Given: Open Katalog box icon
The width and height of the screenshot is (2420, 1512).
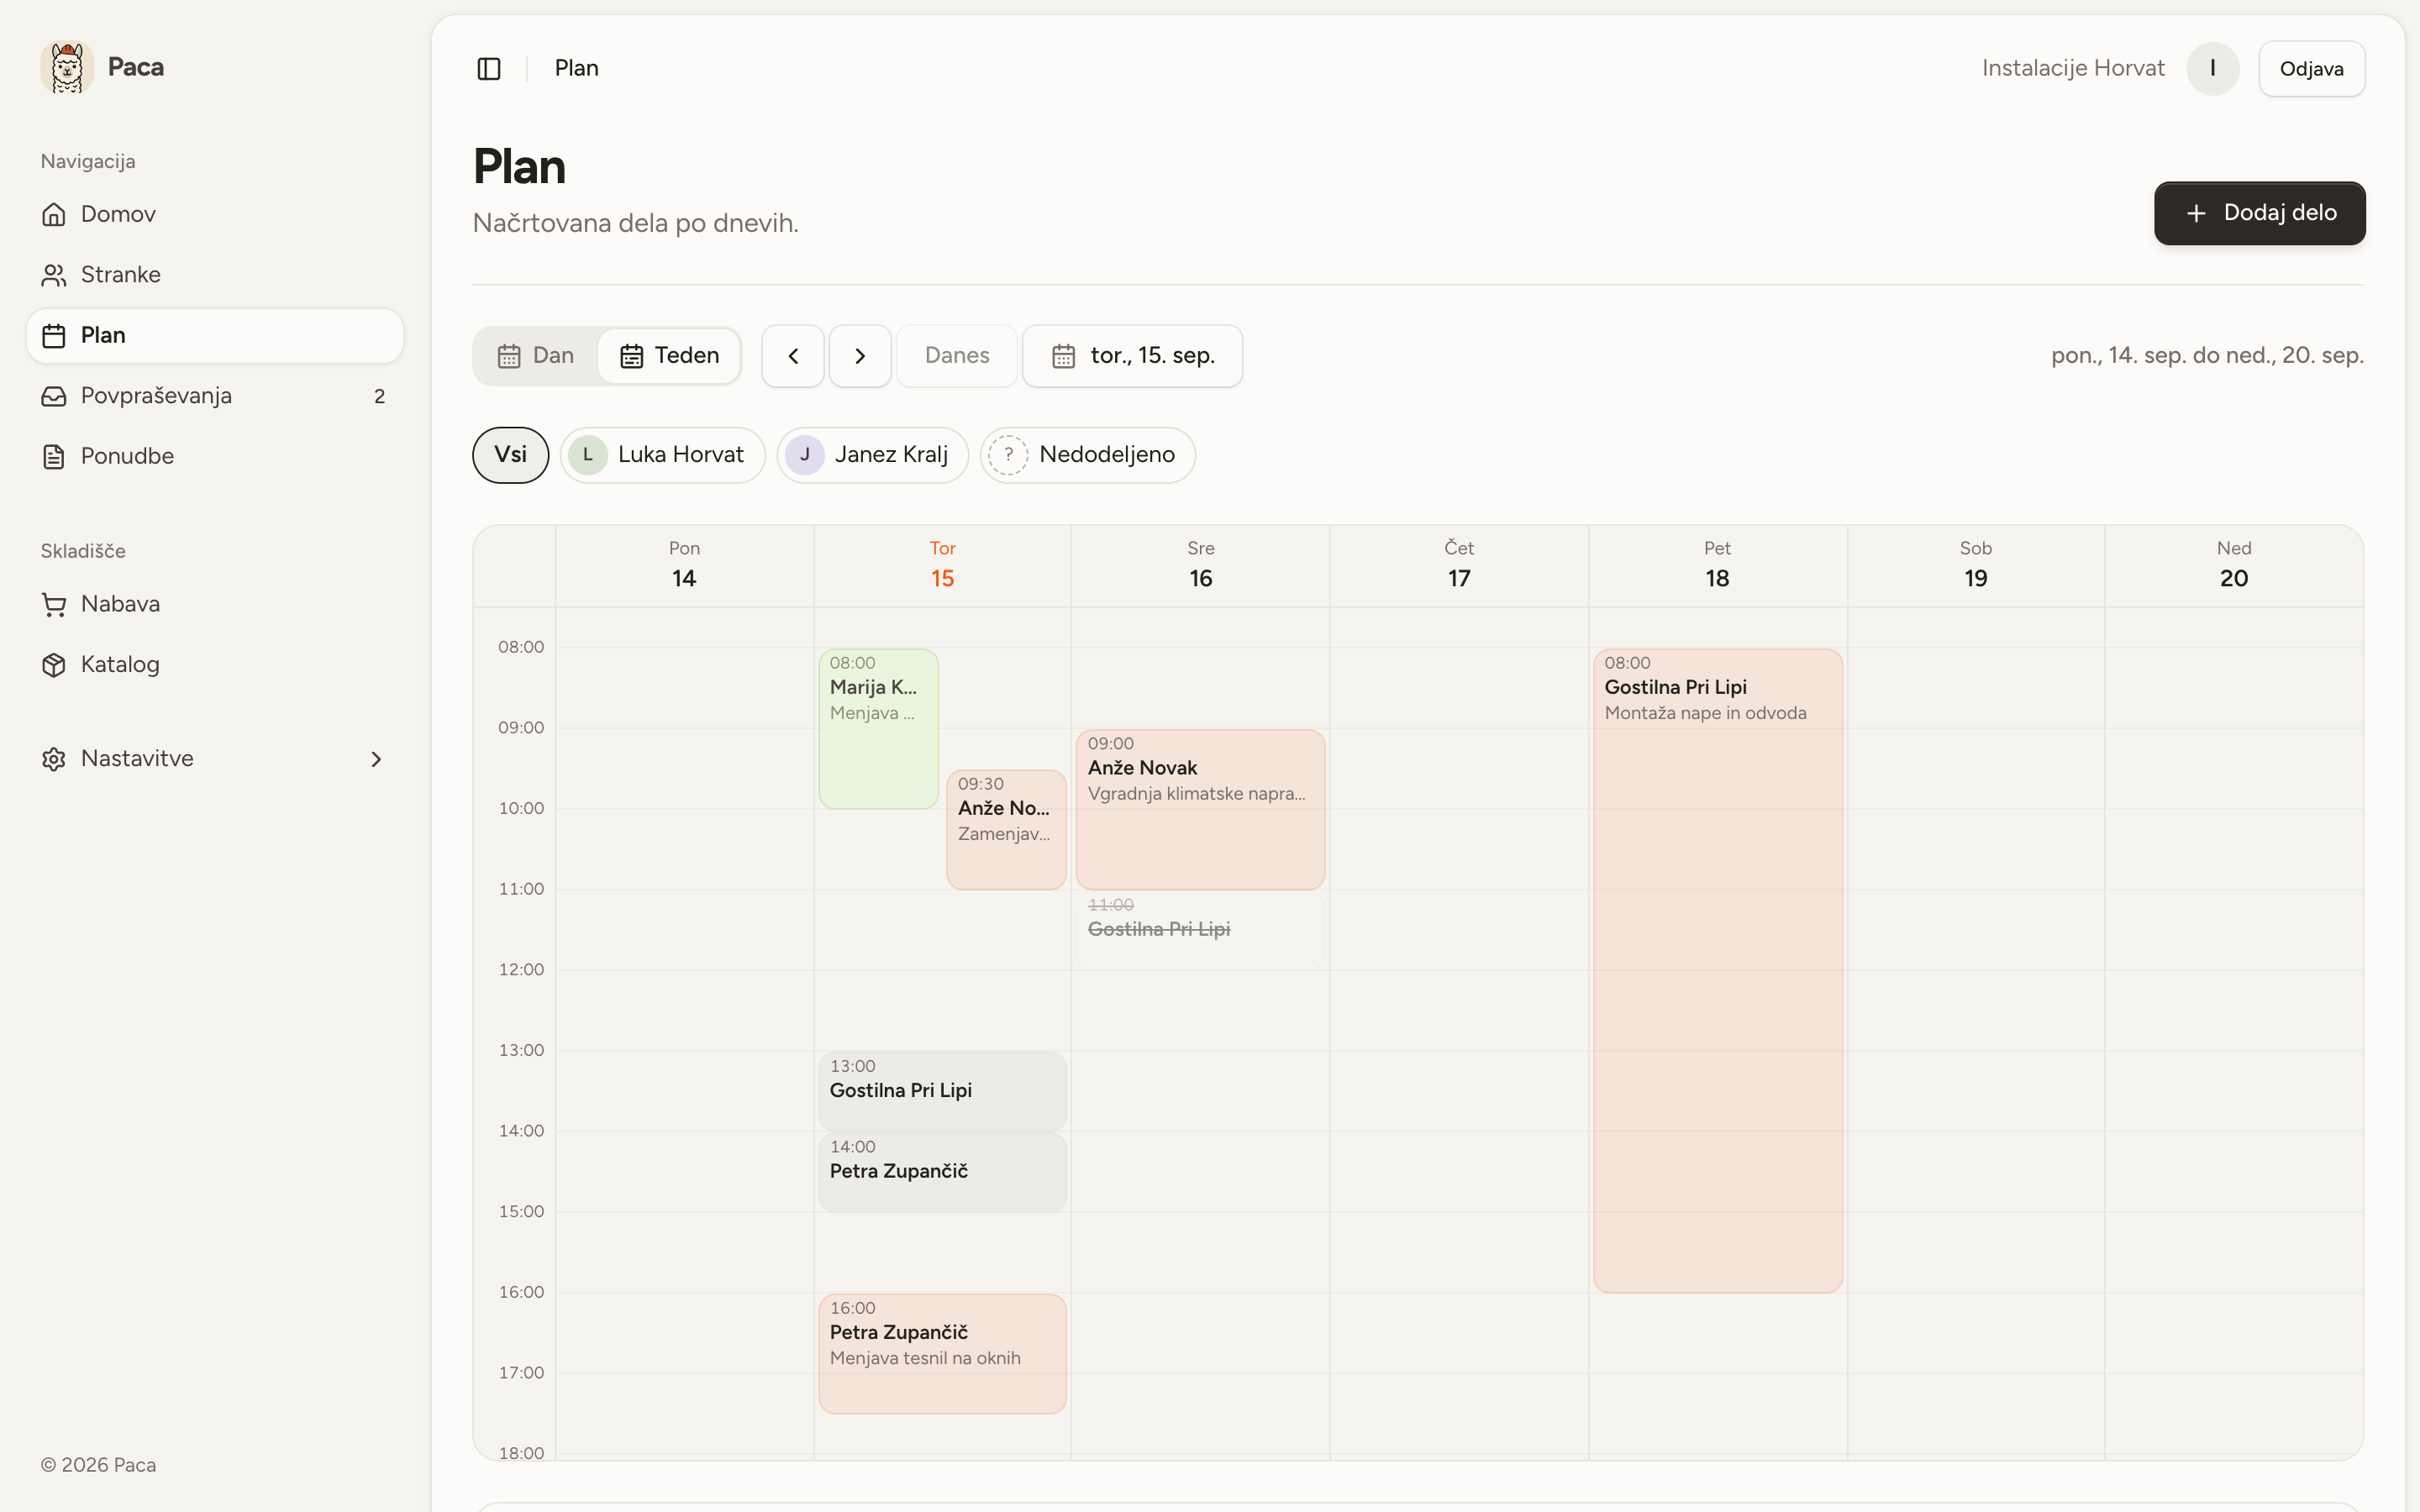Looking at the screenshot, I should click(54, 665).
